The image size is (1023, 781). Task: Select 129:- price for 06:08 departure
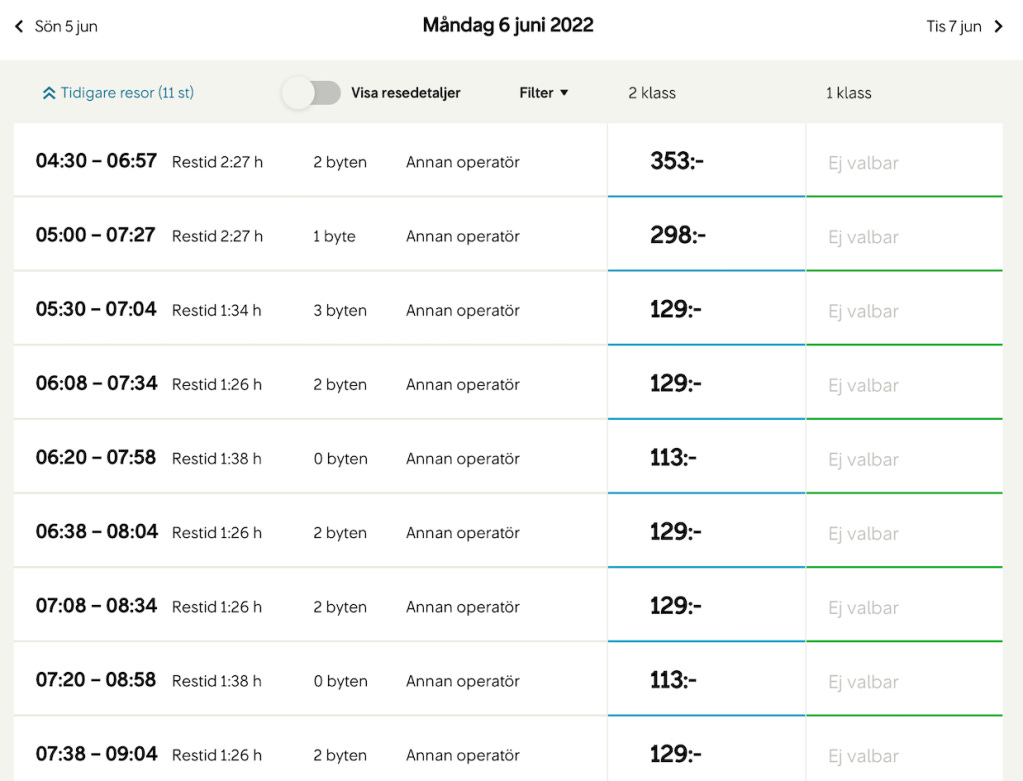[706, 383]
